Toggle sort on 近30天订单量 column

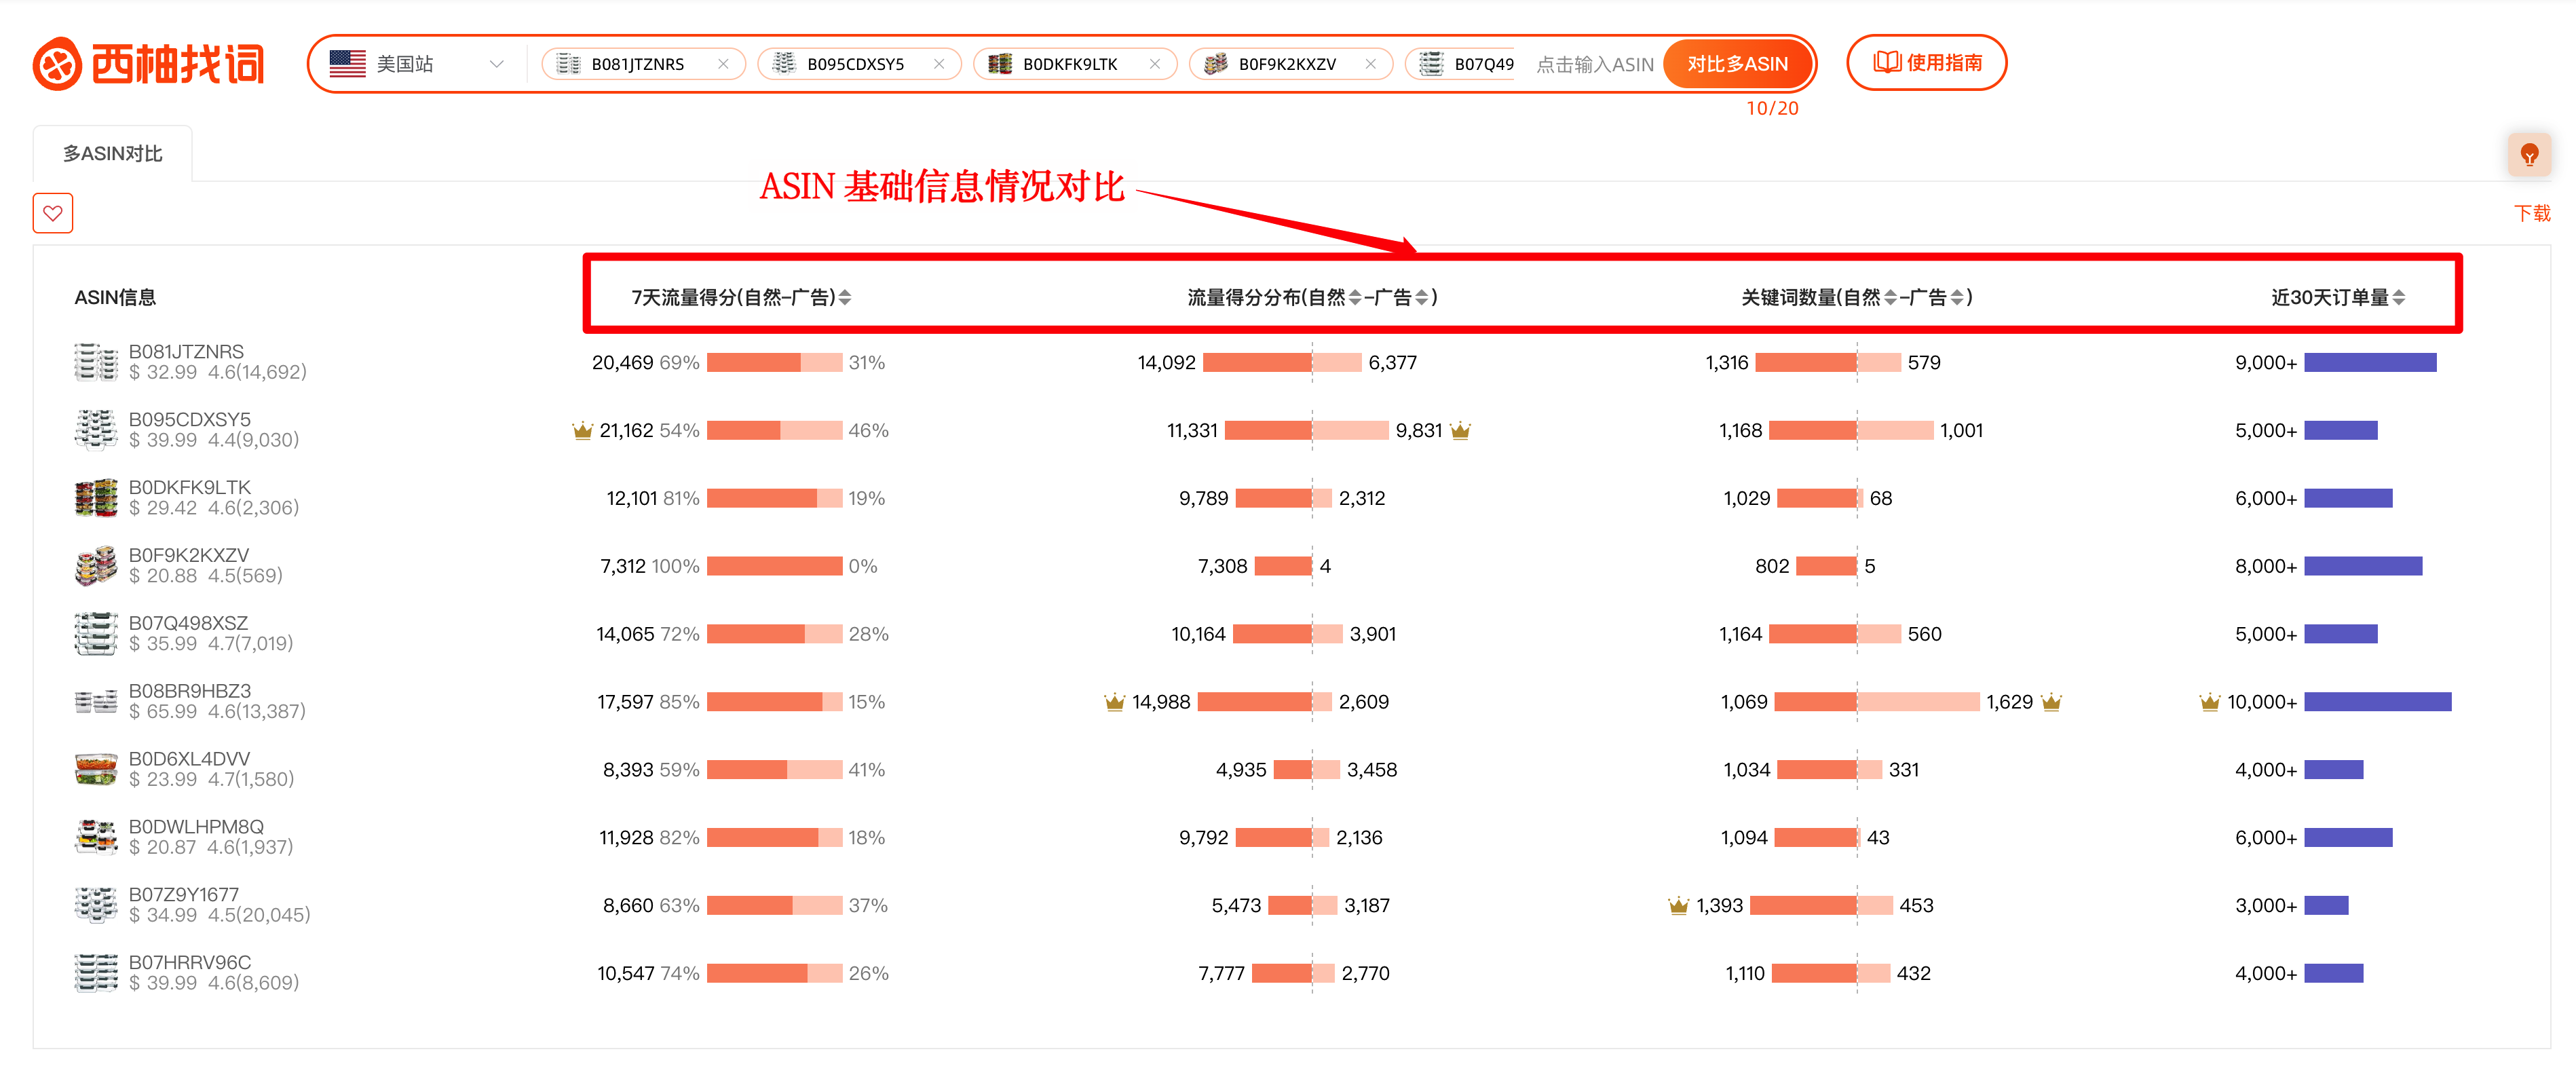pos(2400,296)
